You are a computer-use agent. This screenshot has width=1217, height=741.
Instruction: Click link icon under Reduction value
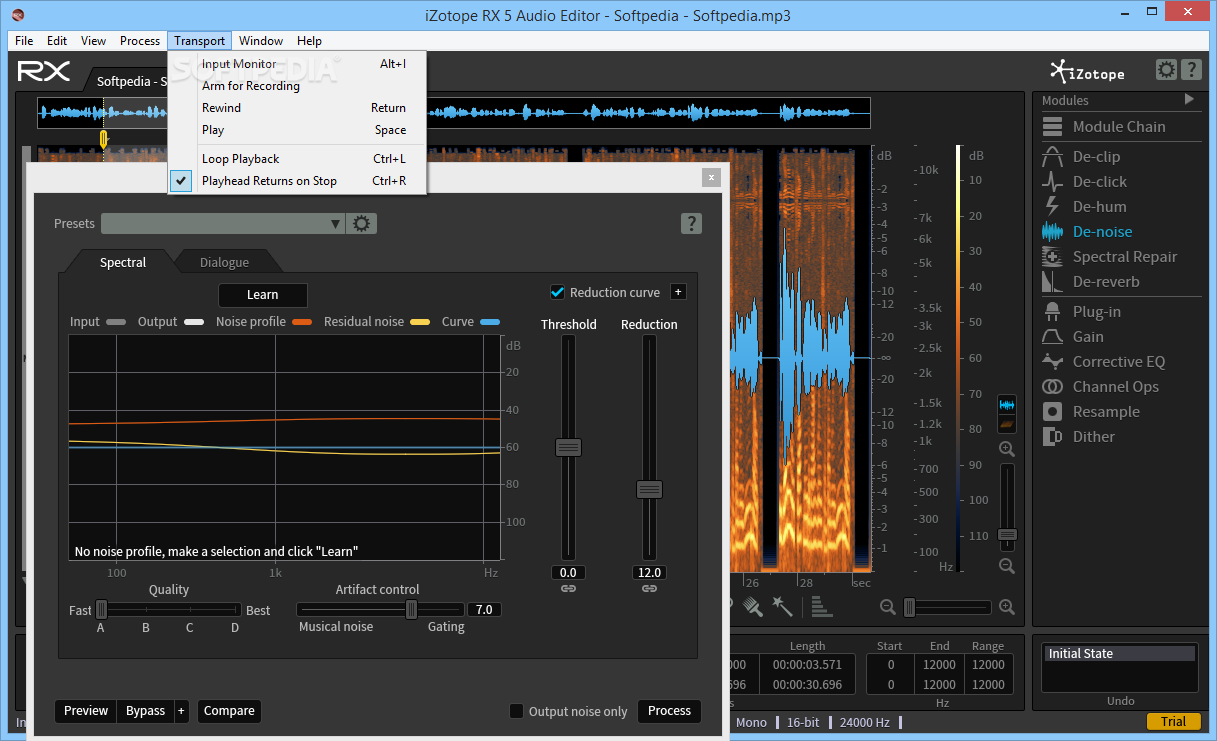click(x=649, y=589)
